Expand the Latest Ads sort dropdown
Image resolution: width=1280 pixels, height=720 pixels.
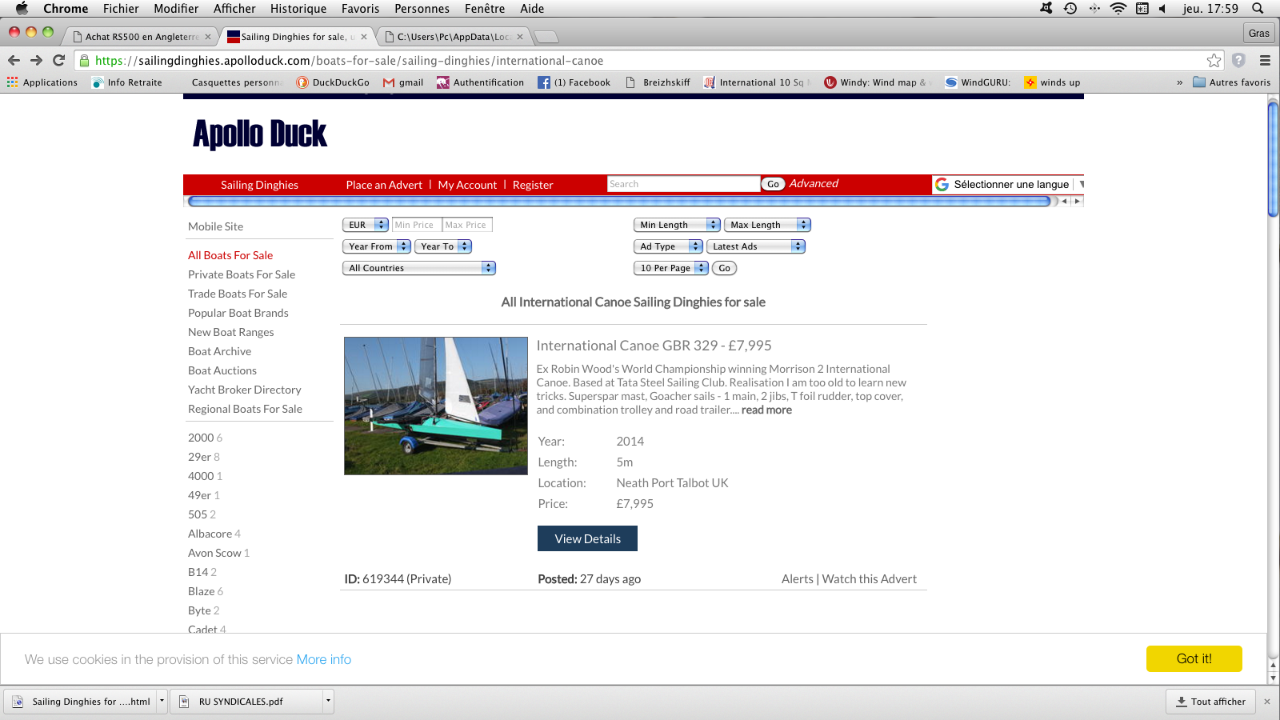(x=756, y=246)
